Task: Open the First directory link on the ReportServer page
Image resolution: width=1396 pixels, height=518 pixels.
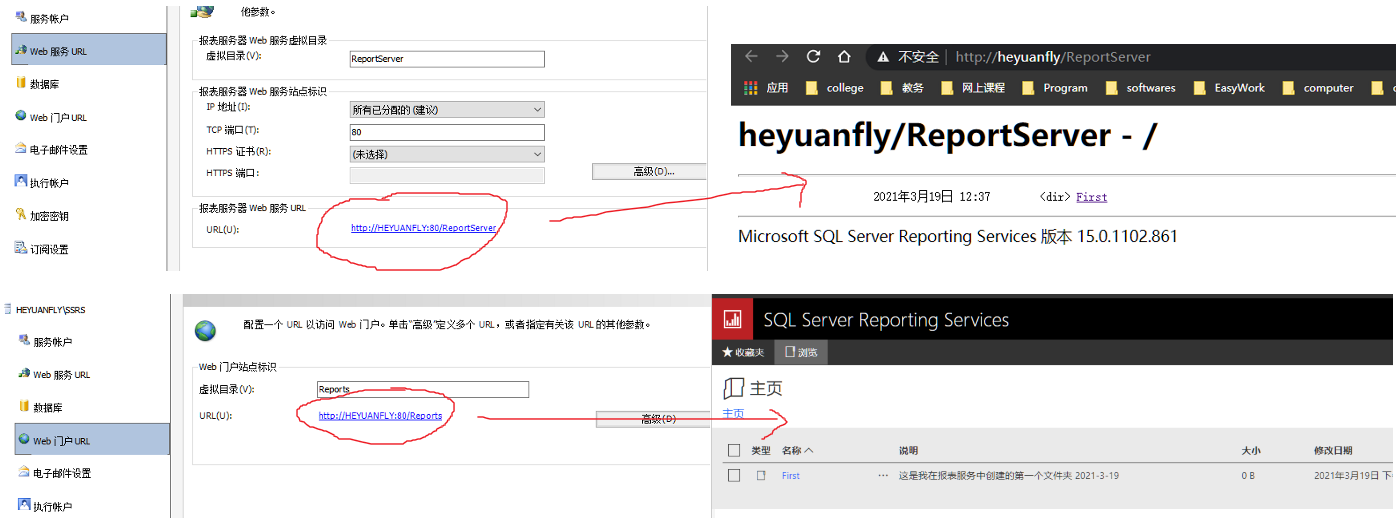Action: 1091,197
